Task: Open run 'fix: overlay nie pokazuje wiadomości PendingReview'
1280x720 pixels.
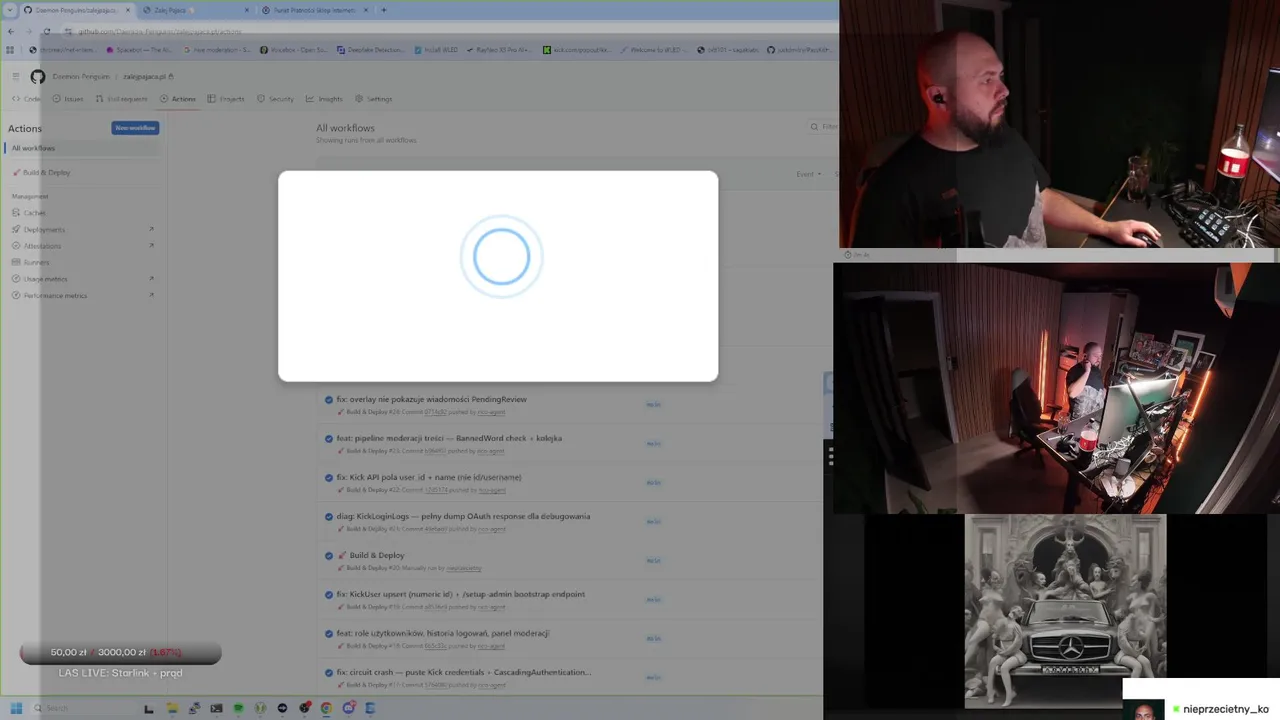Action: click(431, 399)
